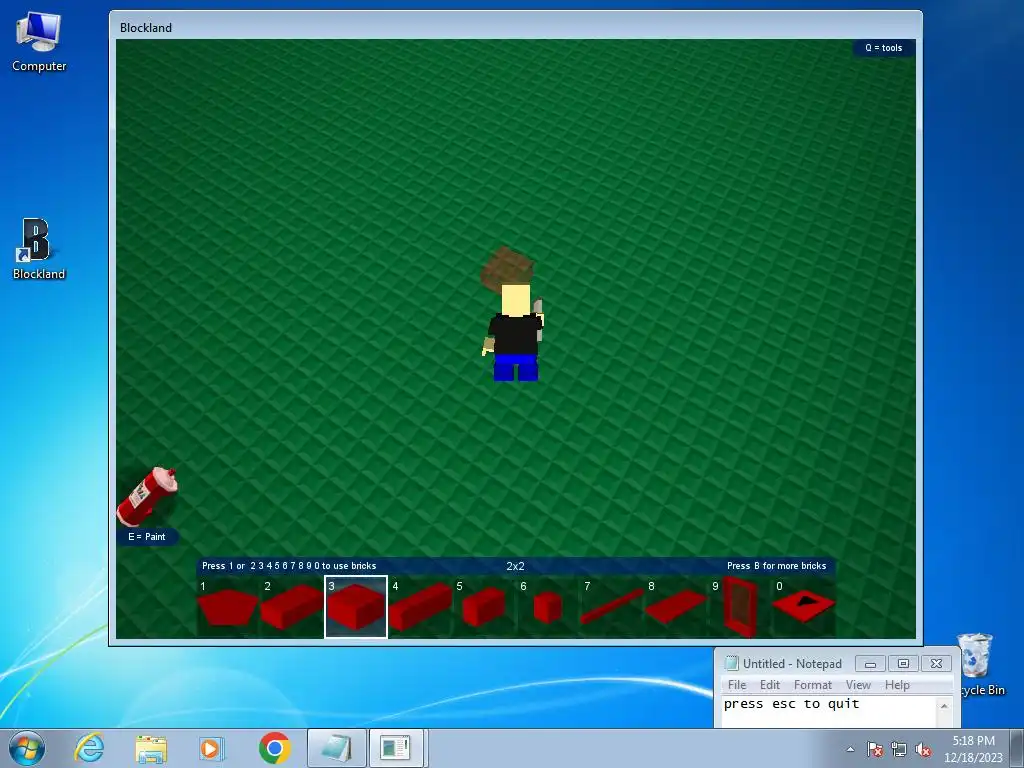Open Notepad Format menu

coord(812,684)
